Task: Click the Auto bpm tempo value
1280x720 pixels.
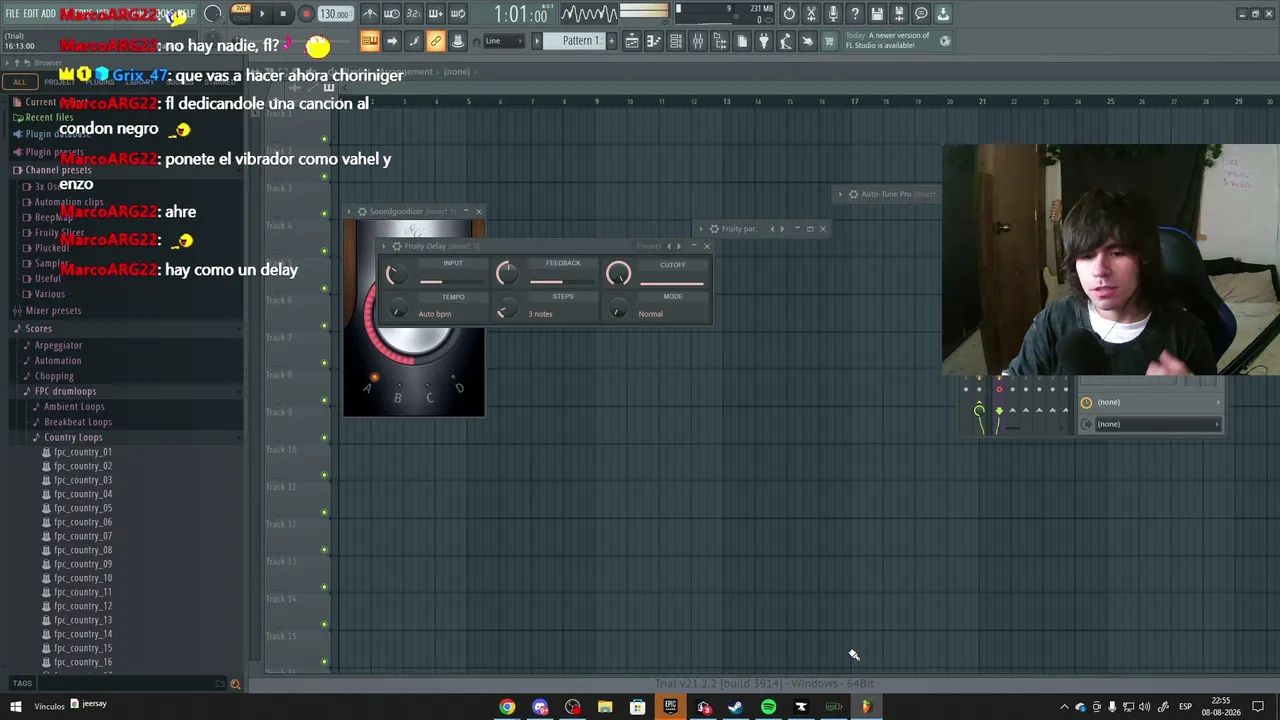Action: 435,314
